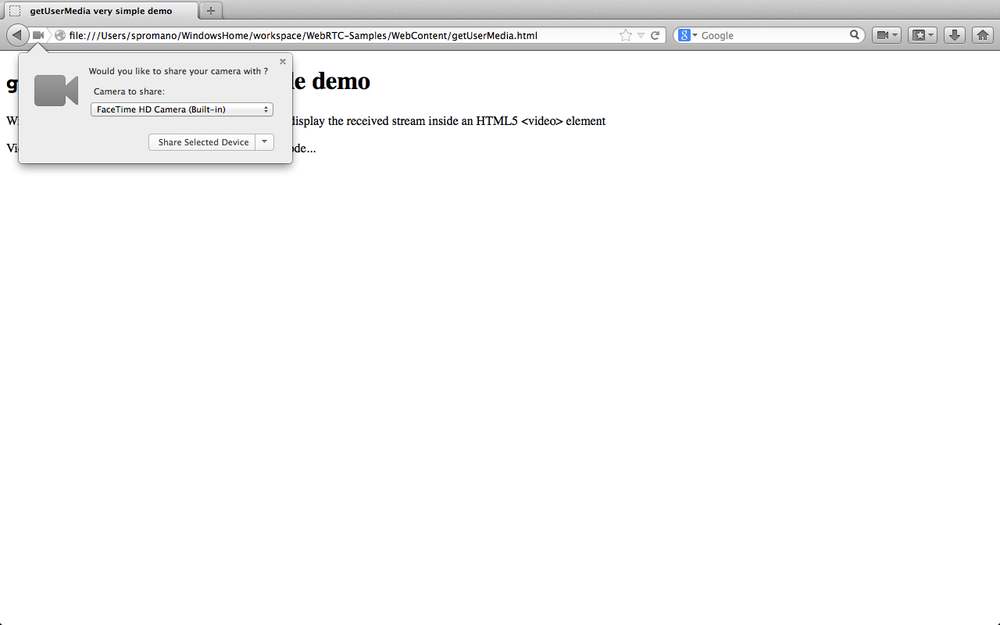Click the camera icon in the address bar
This screenshot has height=625, width=1000.
tap(37, 34)
